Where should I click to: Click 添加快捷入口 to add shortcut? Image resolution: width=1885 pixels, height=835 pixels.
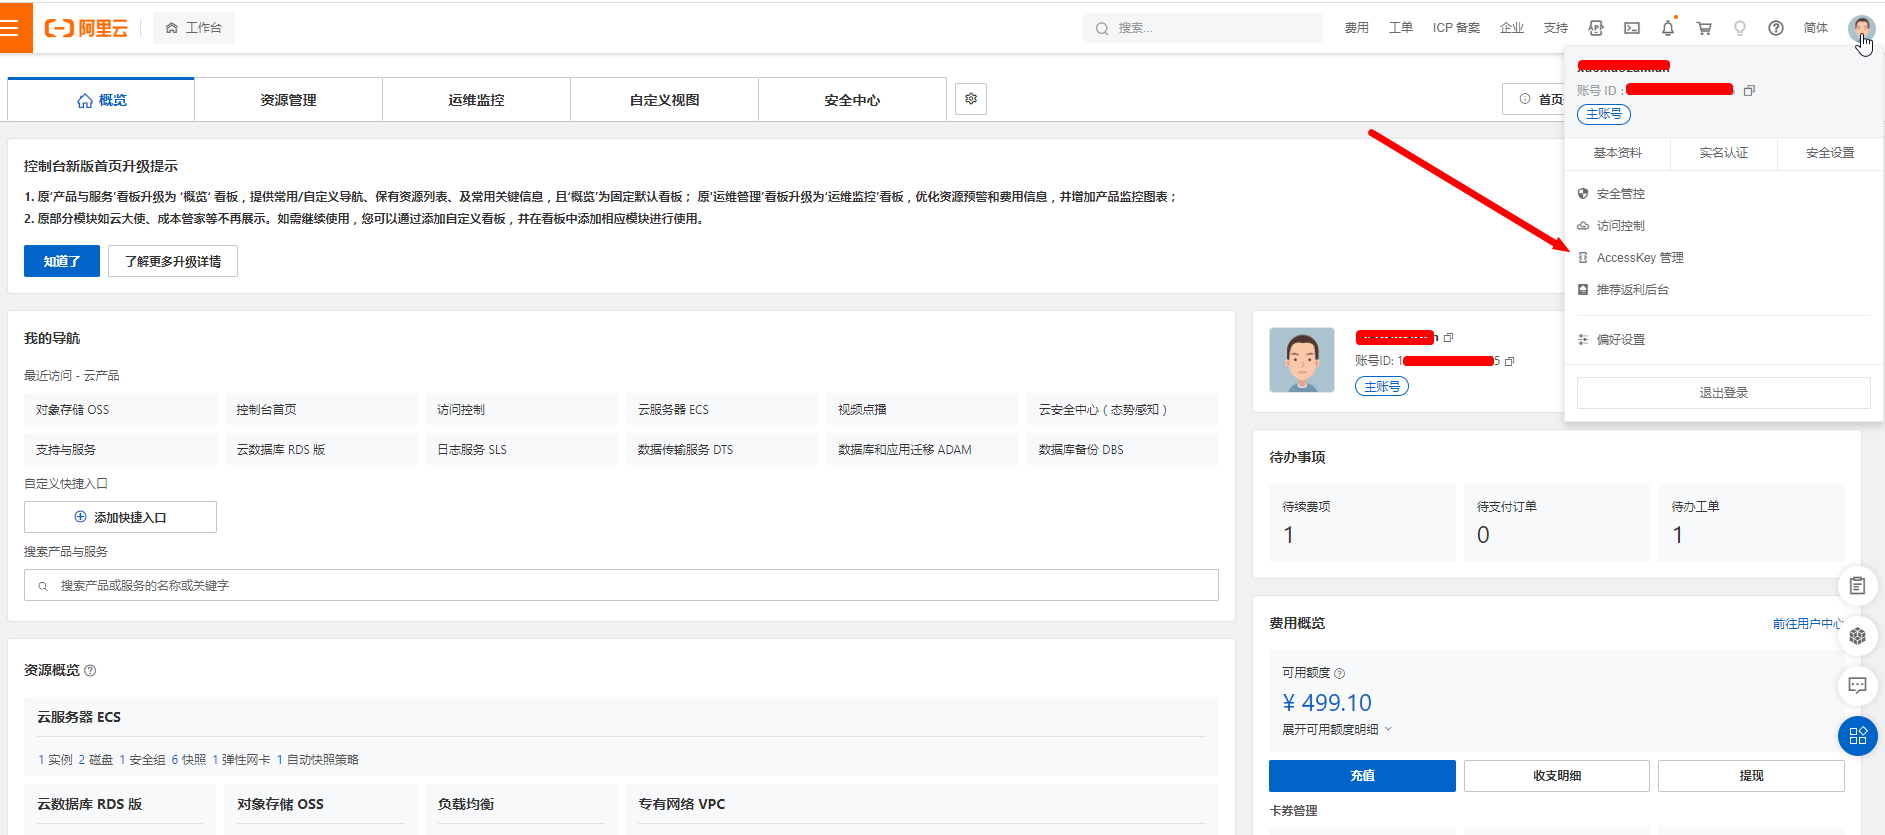[x=120, y=517]
